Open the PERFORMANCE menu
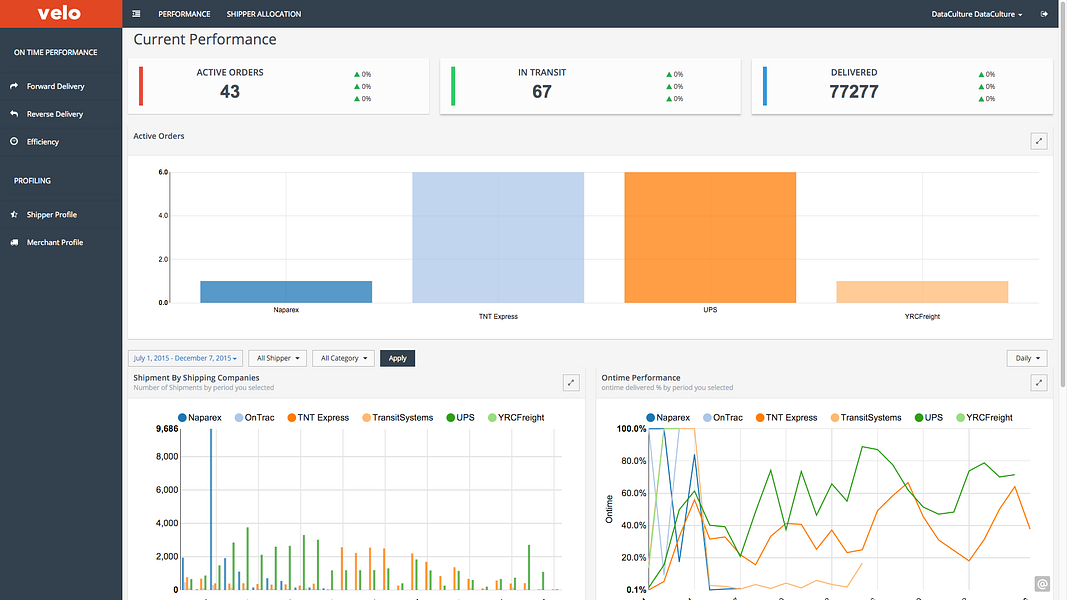 pos(184,14)
